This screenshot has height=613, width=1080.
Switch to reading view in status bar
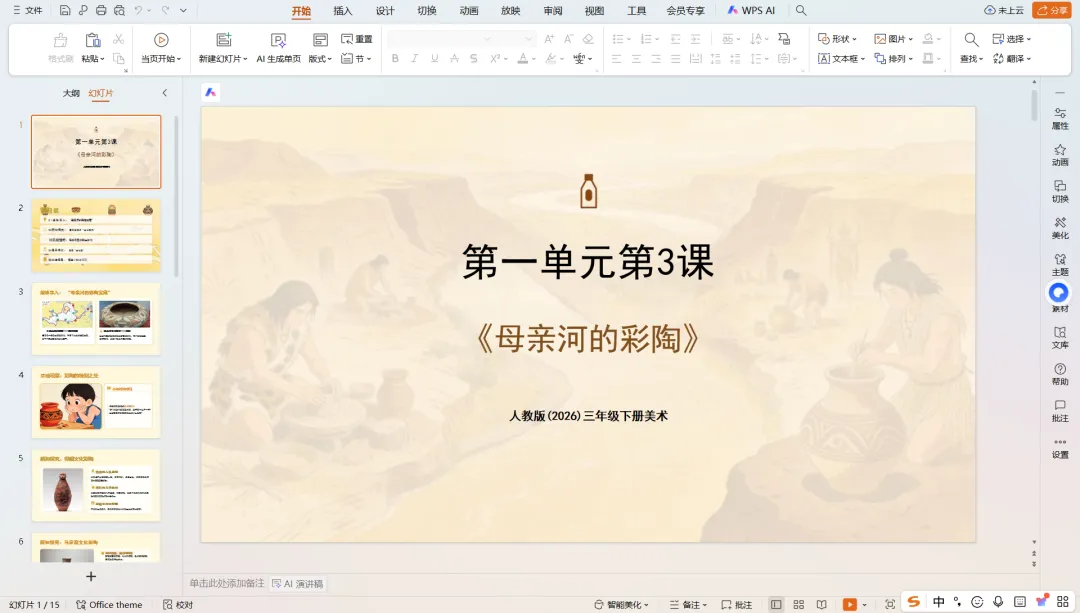point(821,604)
